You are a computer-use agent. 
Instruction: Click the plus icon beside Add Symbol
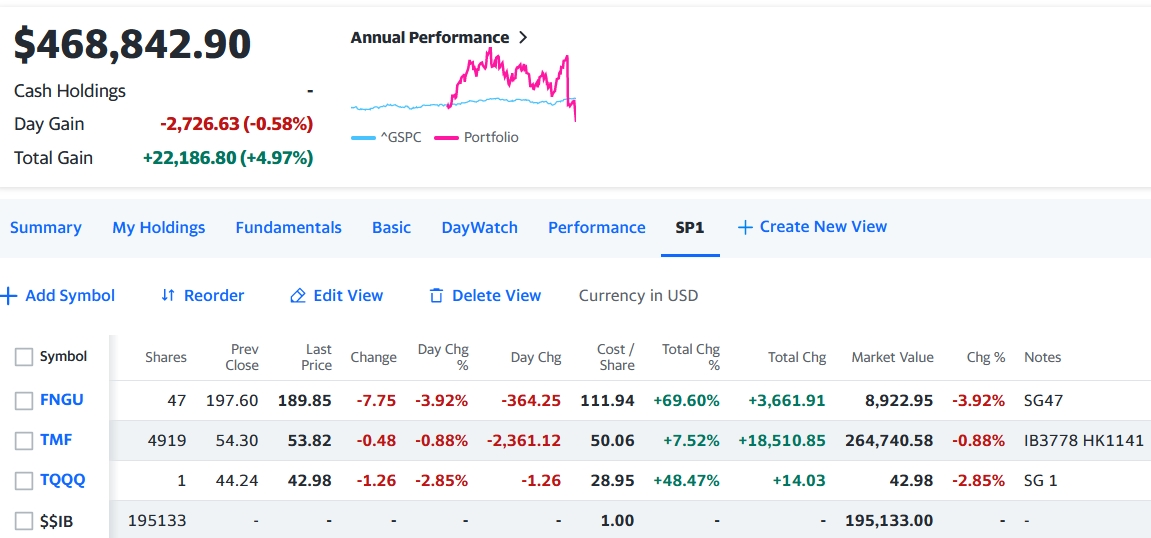[9, 296]
